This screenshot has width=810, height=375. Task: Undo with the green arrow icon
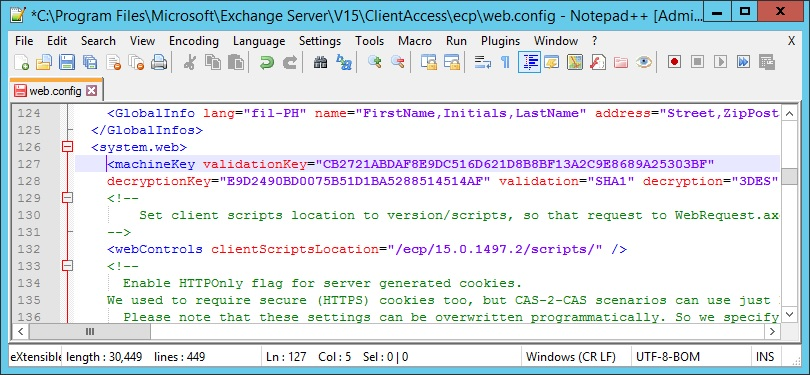(x=267, y=62)
